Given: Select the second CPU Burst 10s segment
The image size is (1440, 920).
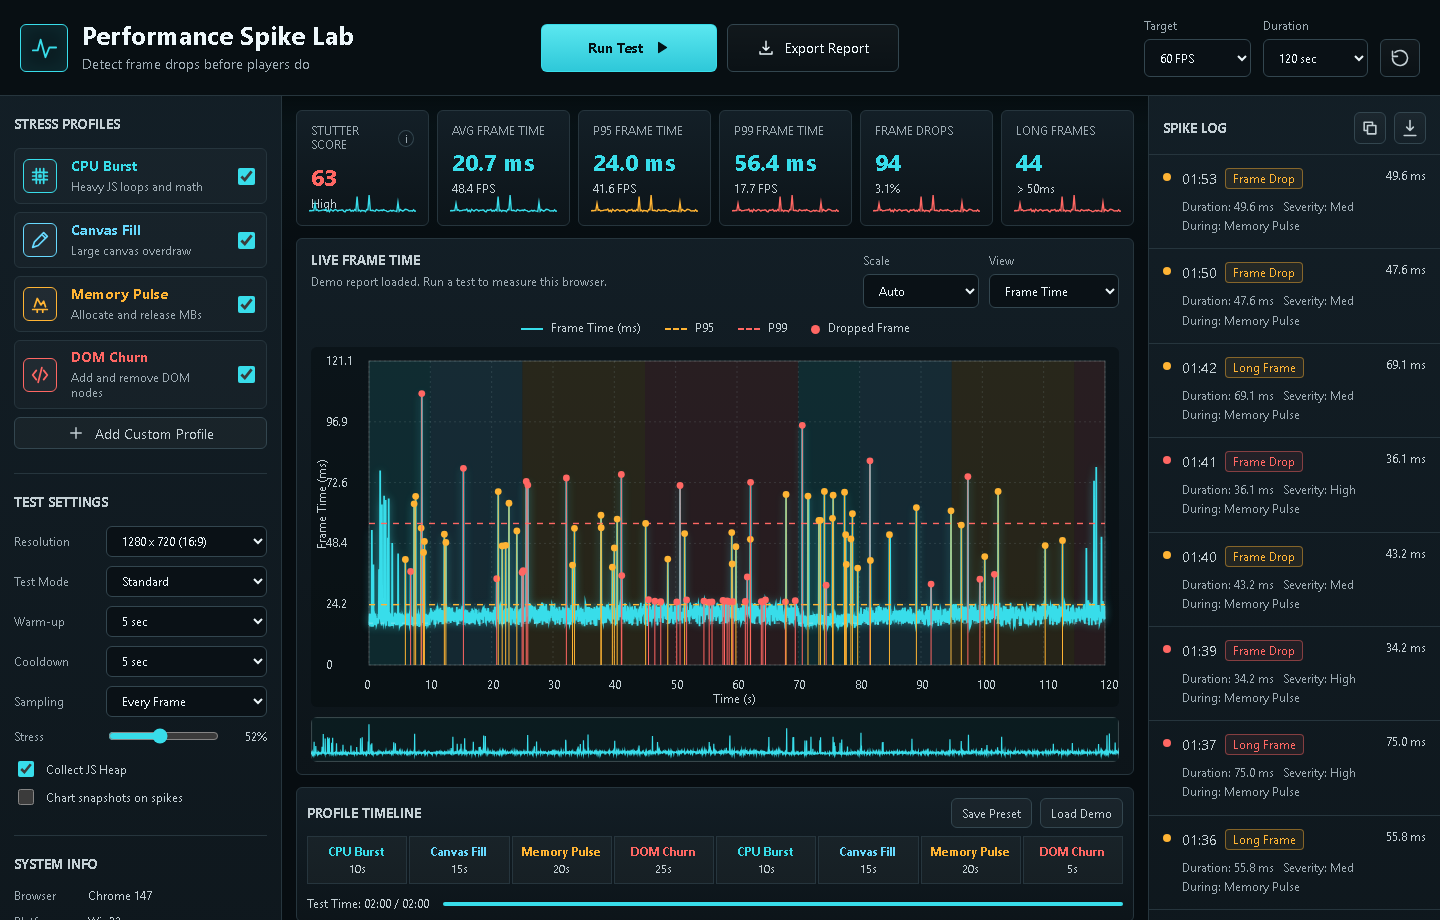Looking at the screenshot, I should pos(766,860).
